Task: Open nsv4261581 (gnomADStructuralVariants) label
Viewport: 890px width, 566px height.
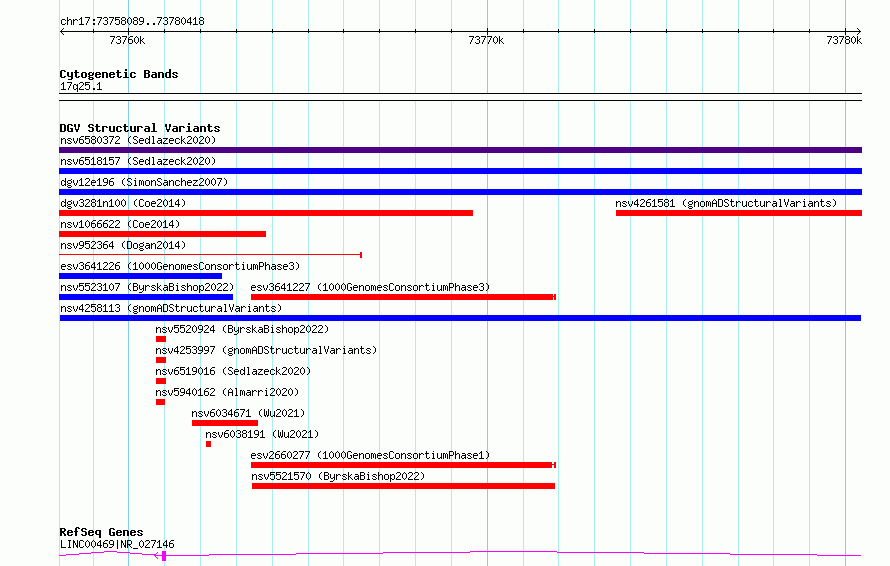Action: coord(726,203)
